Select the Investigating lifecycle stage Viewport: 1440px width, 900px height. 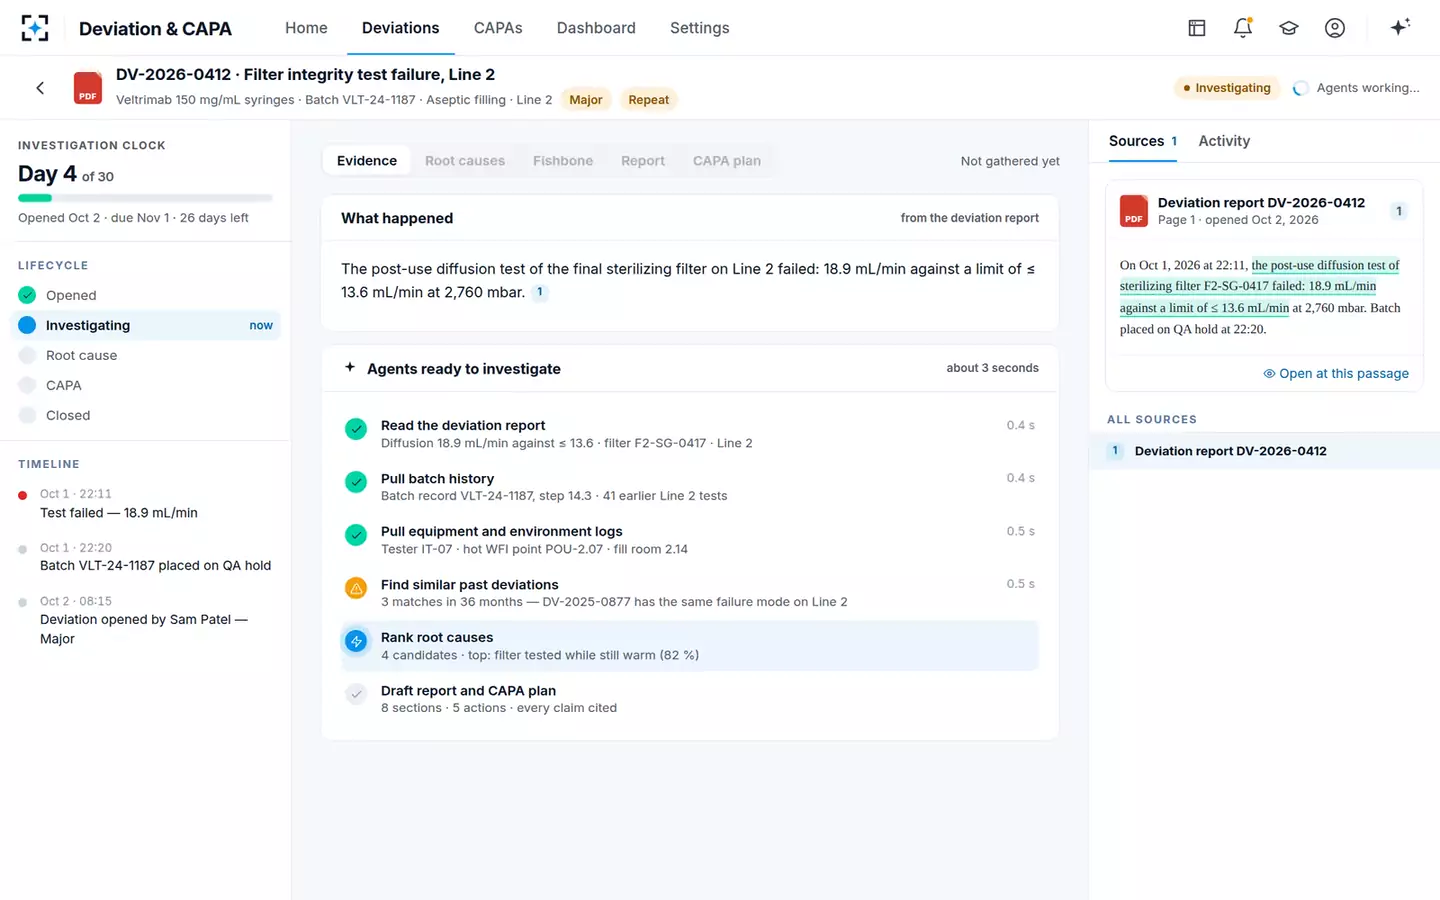click(x=145, y=325)
